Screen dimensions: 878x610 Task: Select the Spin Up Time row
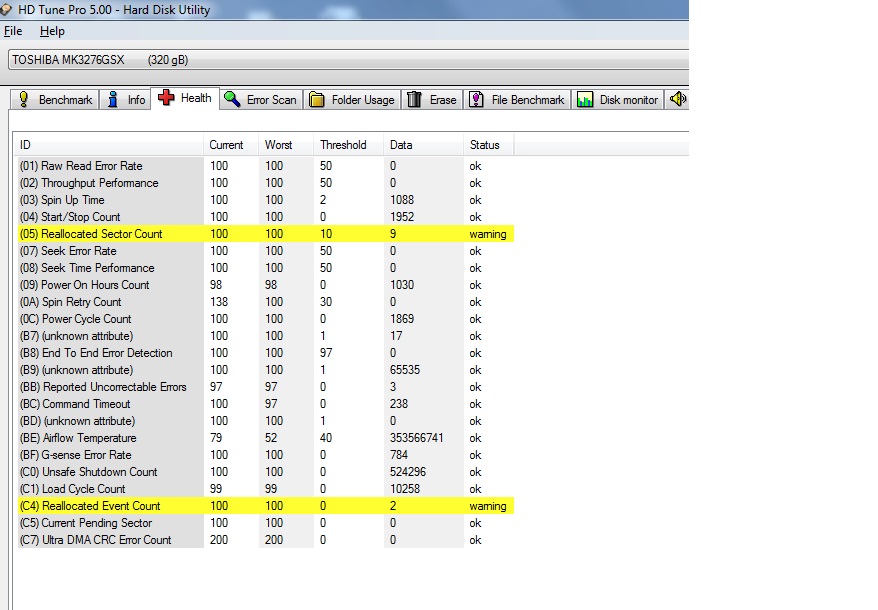click(x=266, y=200)
